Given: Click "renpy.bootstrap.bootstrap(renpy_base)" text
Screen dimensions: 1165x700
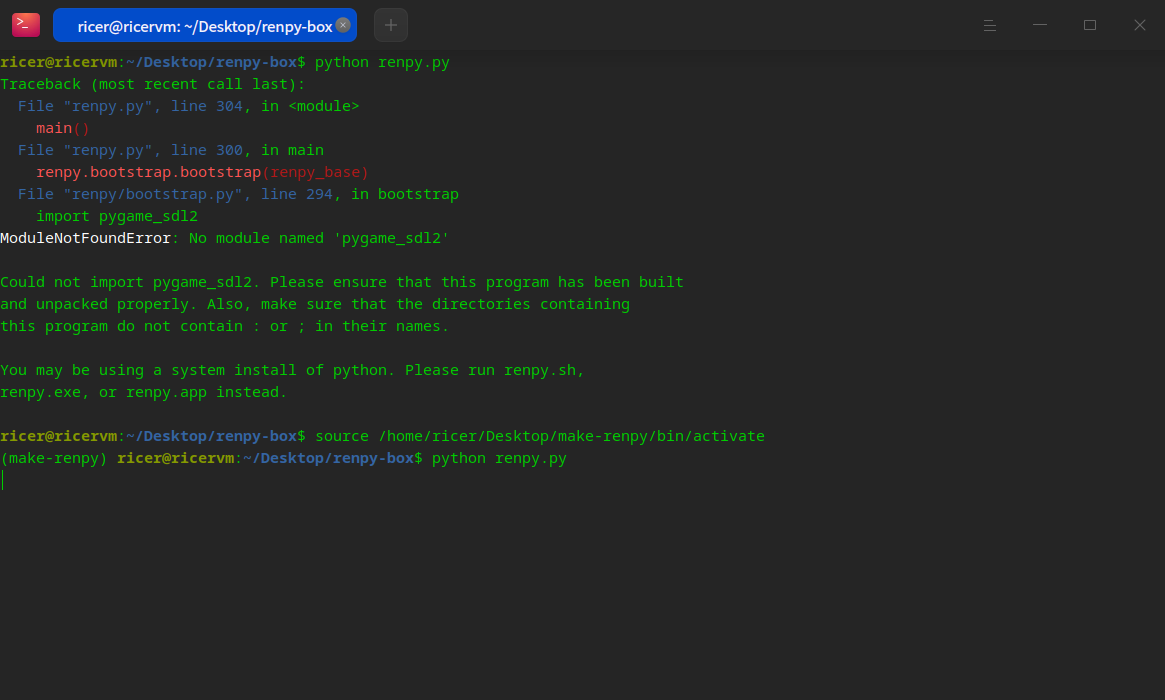Looking at the screenshot, I should point(202,172).
